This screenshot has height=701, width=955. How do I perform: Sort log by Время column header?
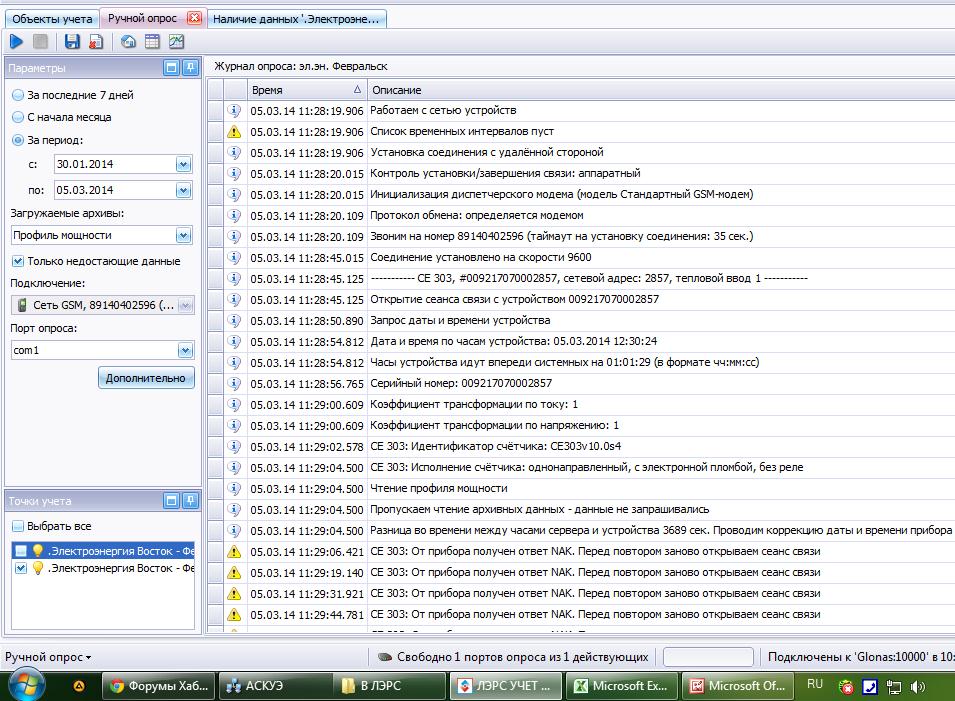(306, 90)
